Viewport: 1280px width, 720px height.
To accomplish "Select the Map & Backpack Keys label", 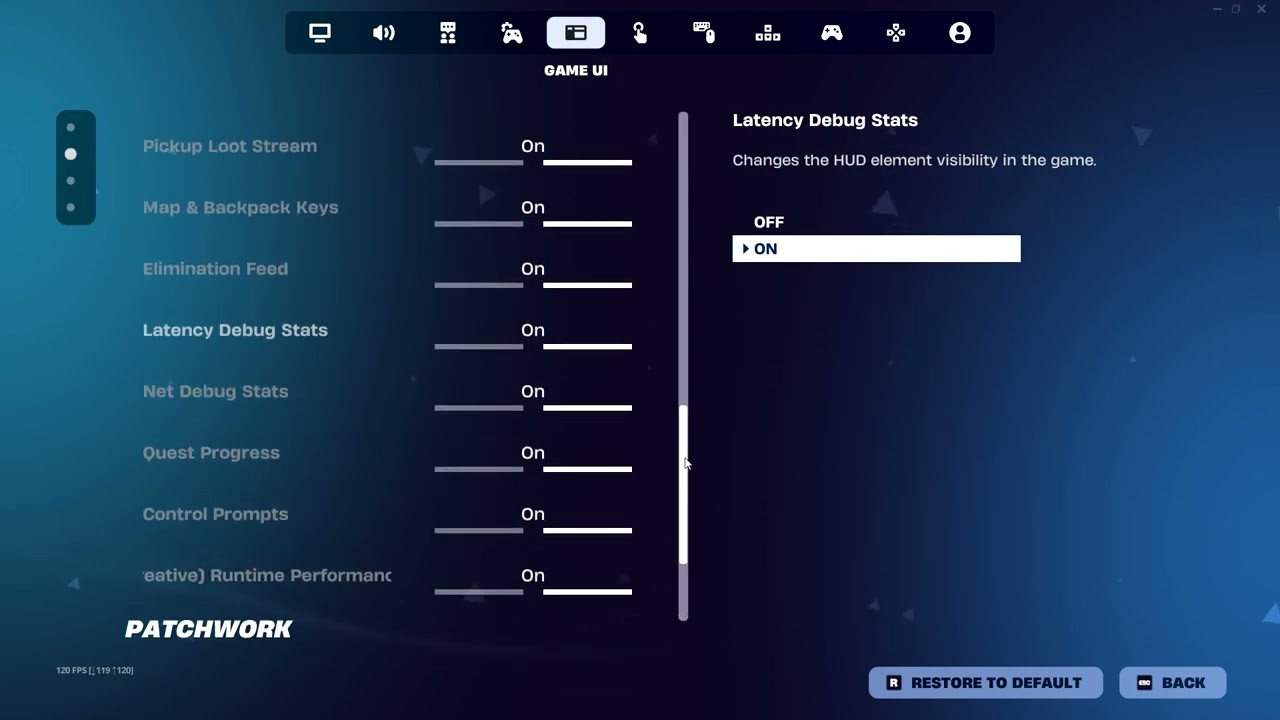I will [x=241, y=208].
